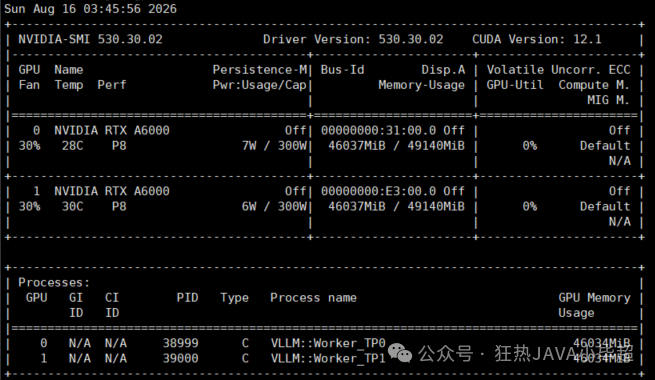Click the CI ID column header
Screen dimensions: 655x380
[x=112, y=305]
